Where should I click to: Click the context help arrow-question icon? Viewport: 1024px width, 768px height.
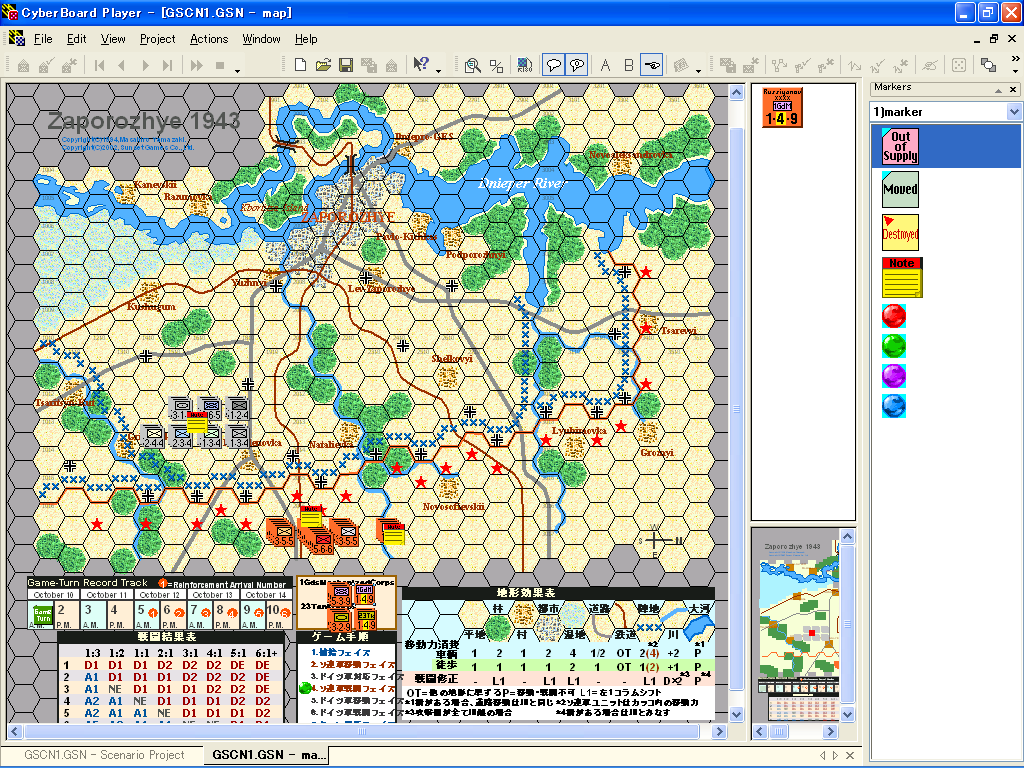(421, 64)
